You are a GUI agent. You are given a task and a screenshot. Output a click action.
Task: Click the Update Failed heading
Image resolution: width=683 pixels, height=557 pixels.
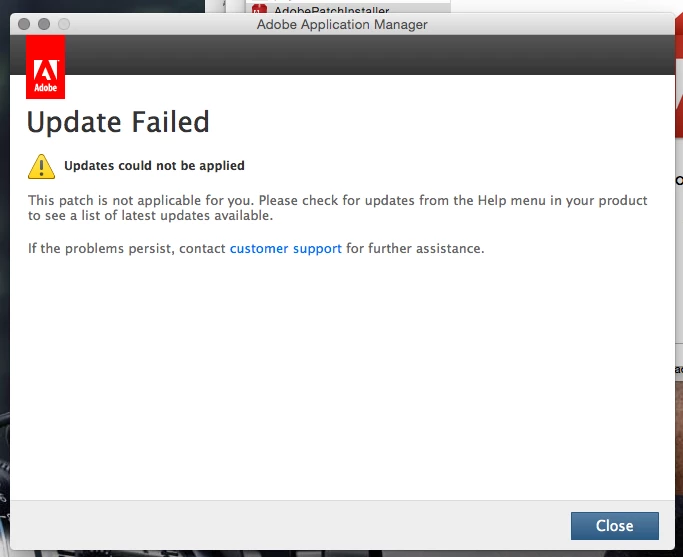118,122
